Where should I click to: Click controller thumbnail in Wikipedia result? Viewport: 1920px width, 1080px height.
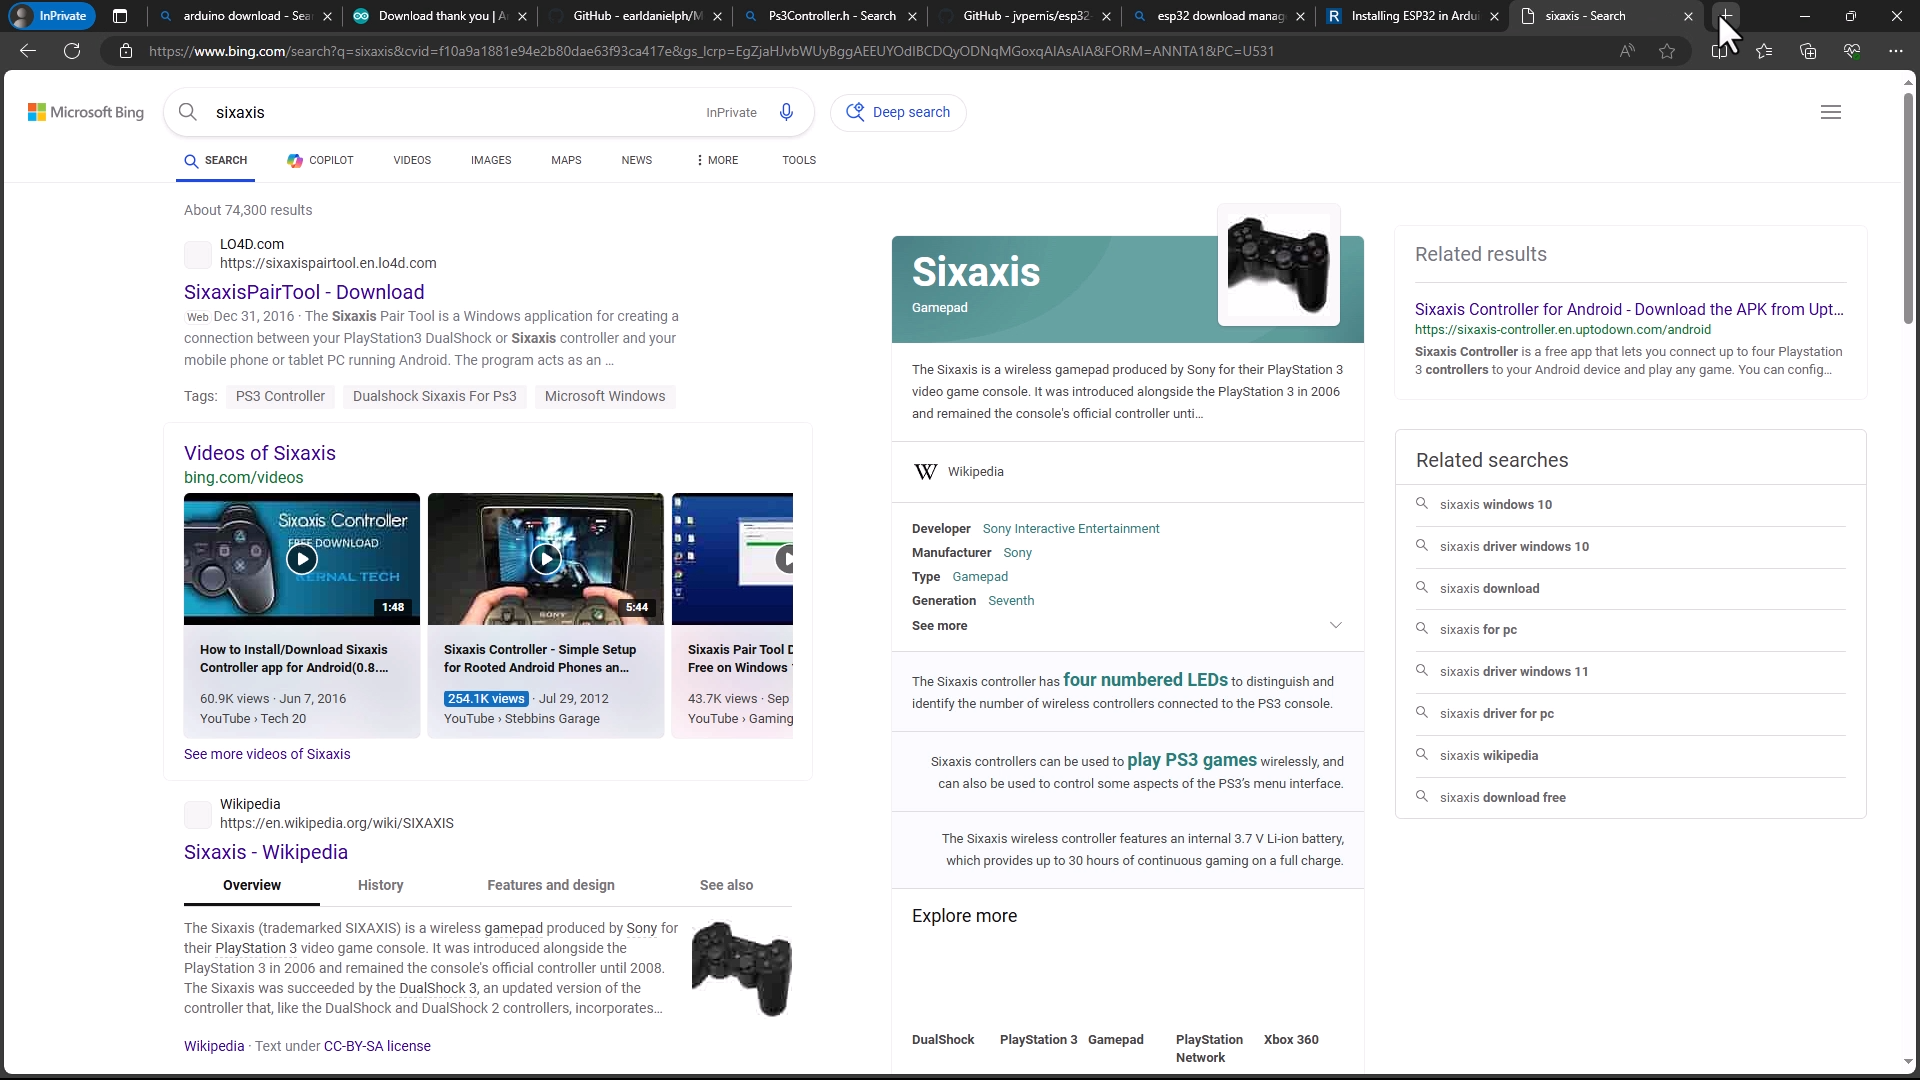[x=741, y=969]
